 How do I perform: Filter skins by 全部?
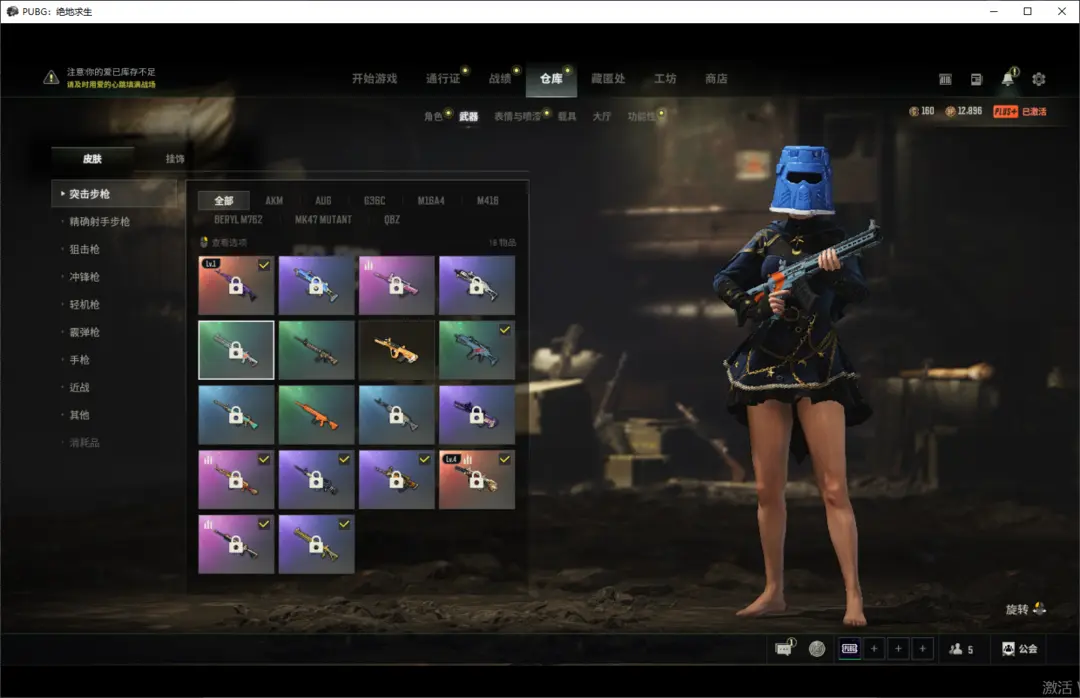pos(224,201)
